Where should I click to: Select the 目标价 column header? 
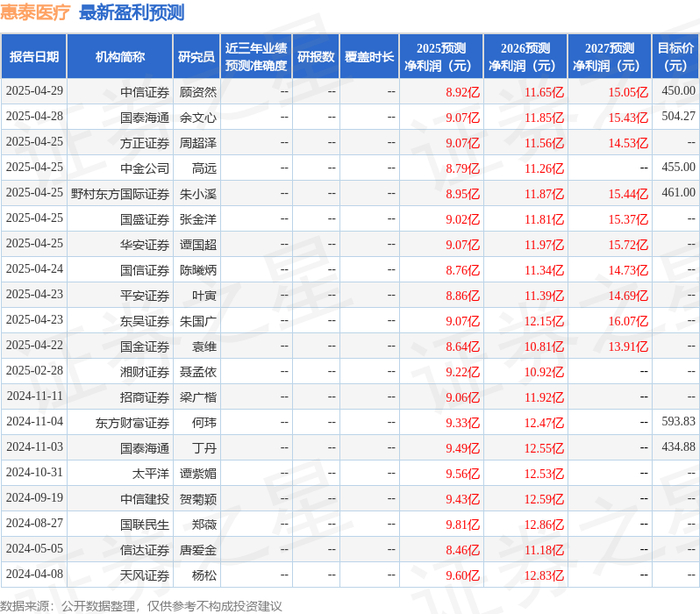coord(676,56)
